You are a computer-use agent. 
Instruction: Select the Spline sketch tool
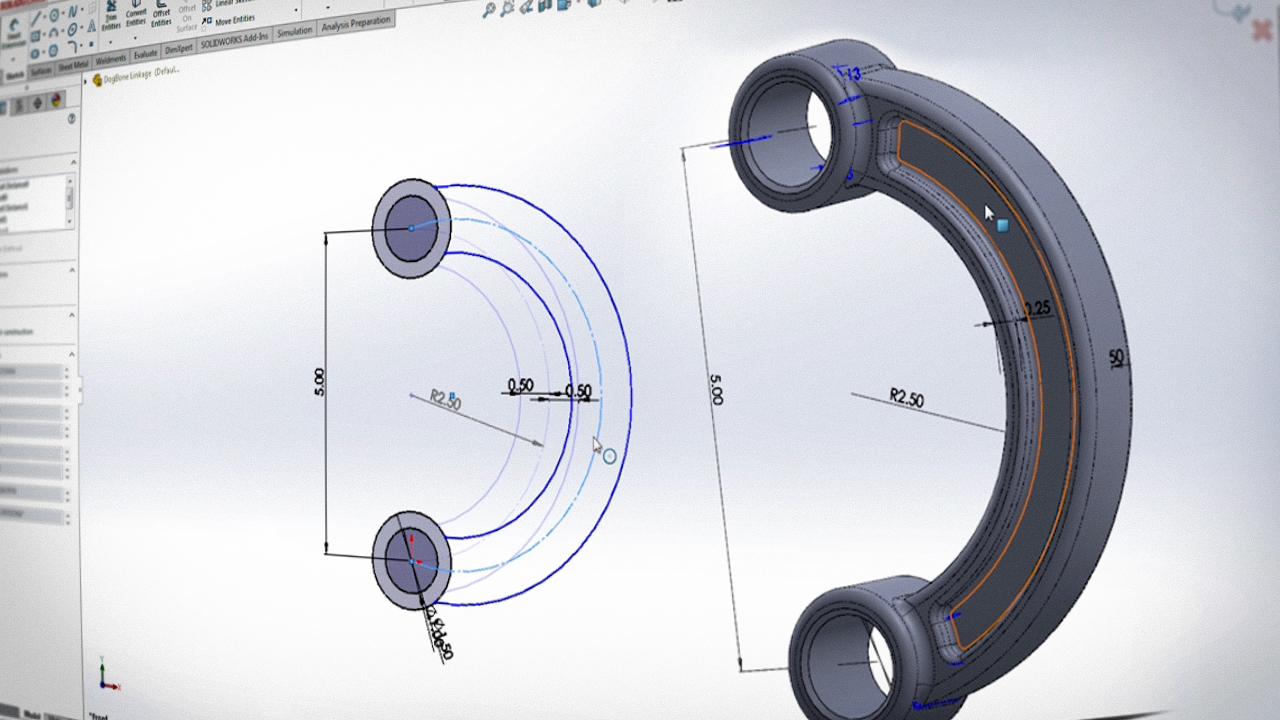click(72, 12)
